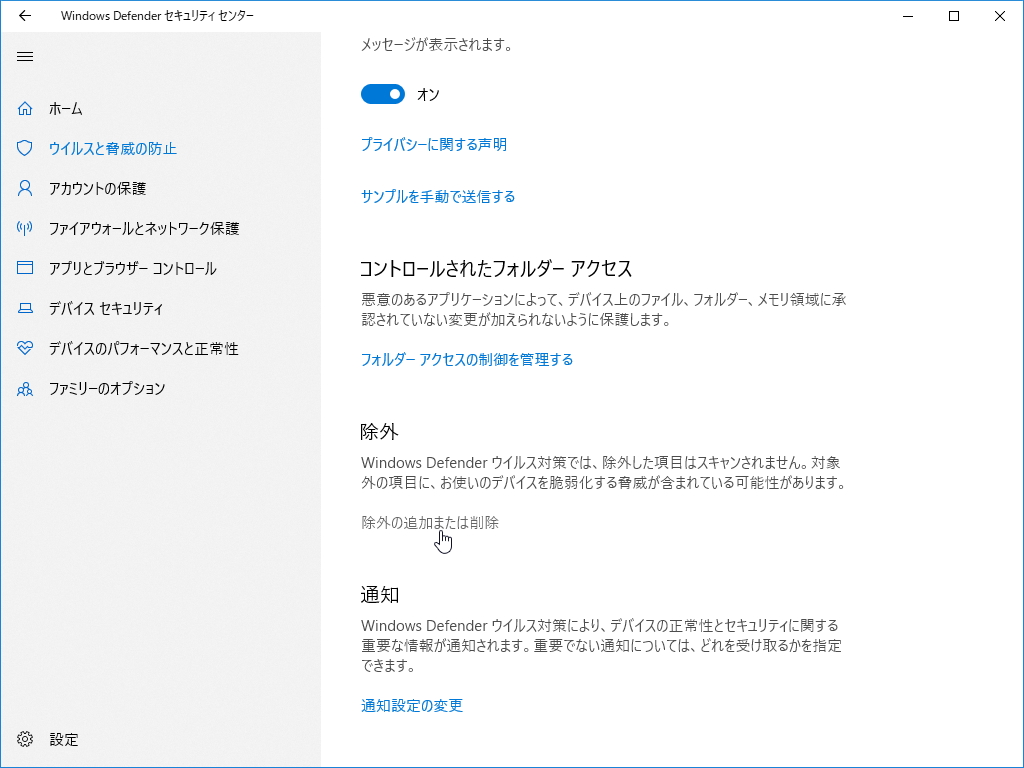
Task: Open アプリとブラウザー コントロール section
Action: tap(133, 268)
